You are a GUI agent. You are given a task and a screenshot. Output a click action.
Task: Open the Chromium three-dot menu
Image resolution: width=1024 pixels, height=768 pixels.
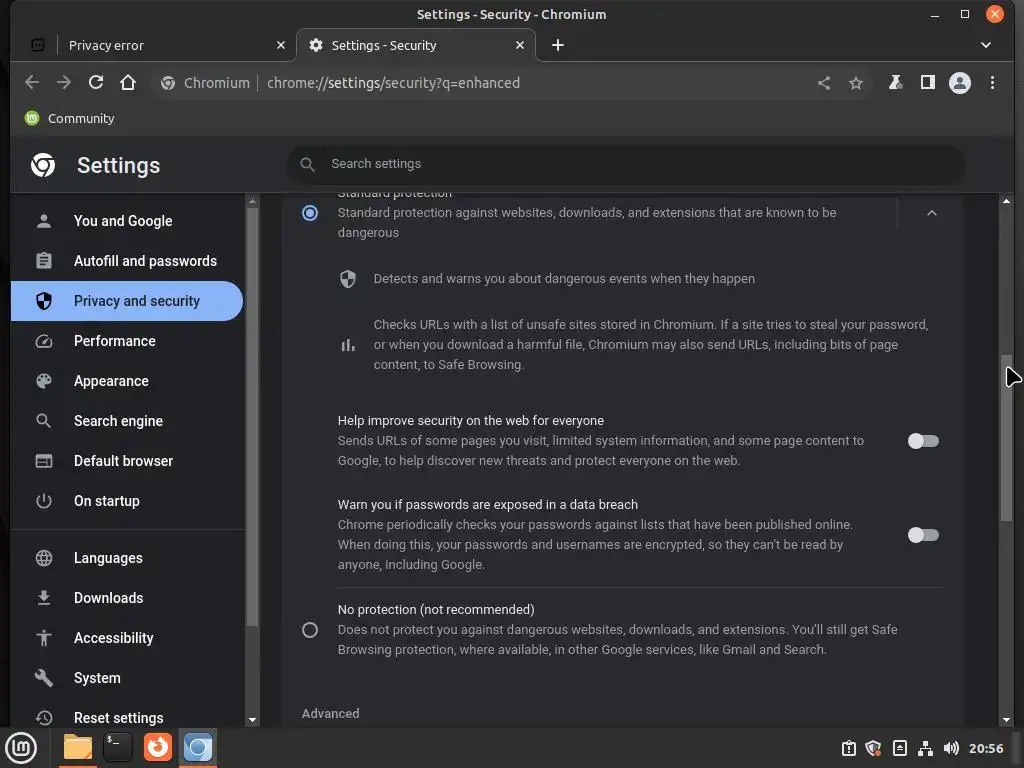[x=992, y=83]
